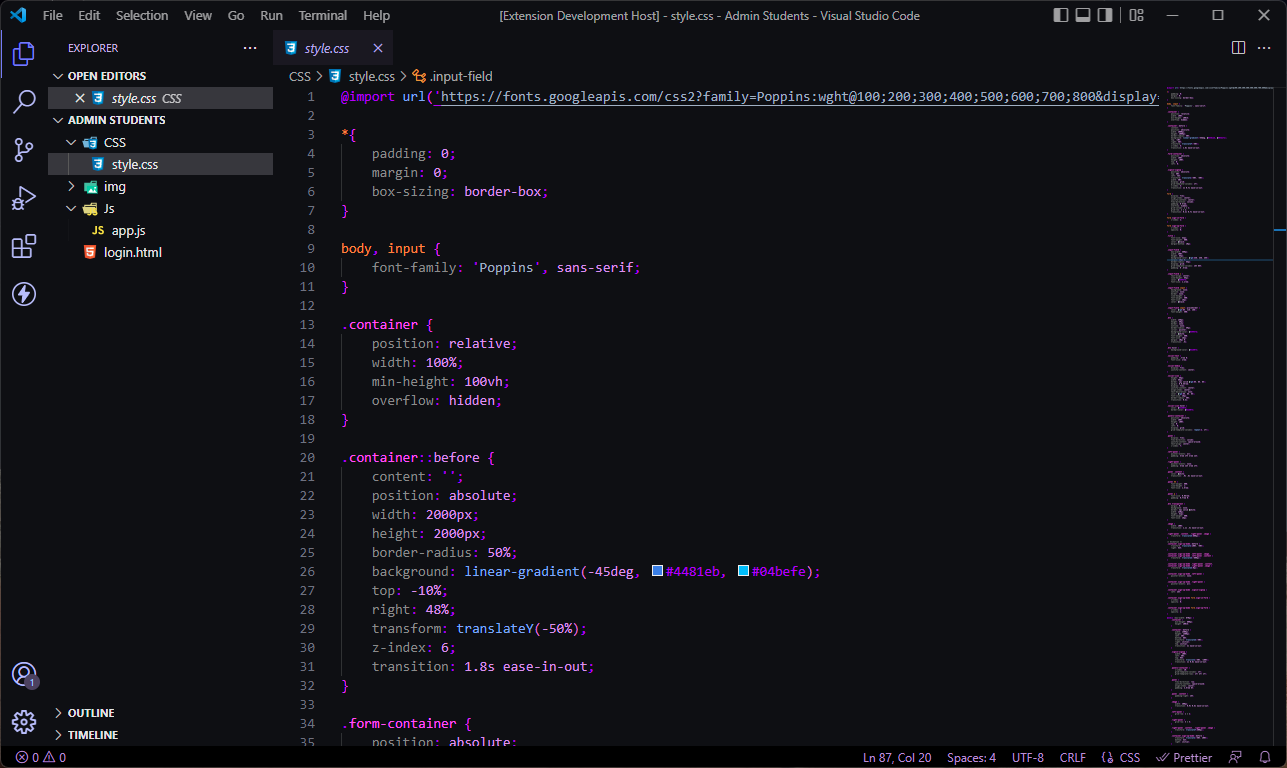Screen dimensions: 1287x768
Task: Open Run and Debug panel
Action: 24,197
